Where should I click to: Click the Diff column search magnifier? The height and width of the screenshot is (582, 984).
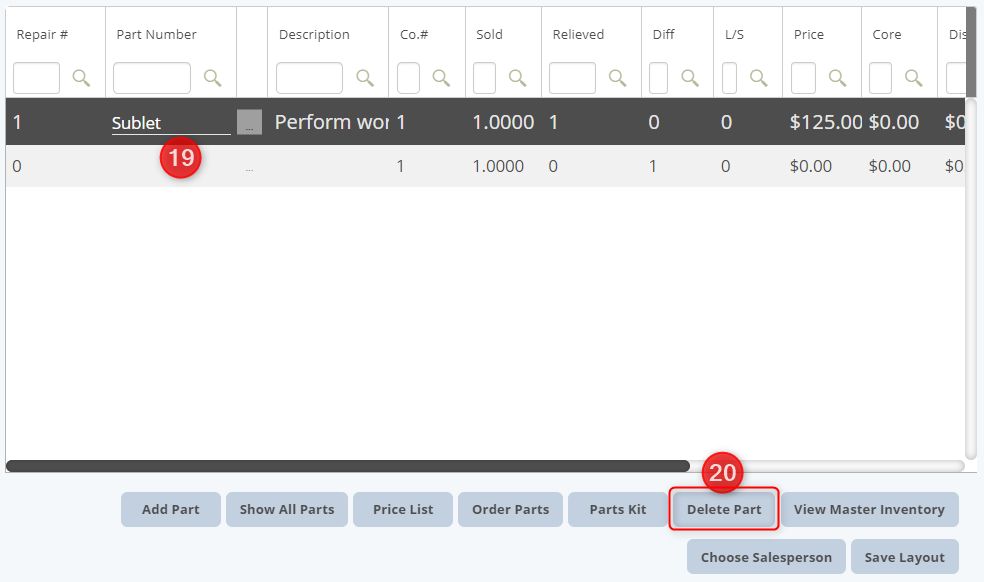click(x=690, y=78)
